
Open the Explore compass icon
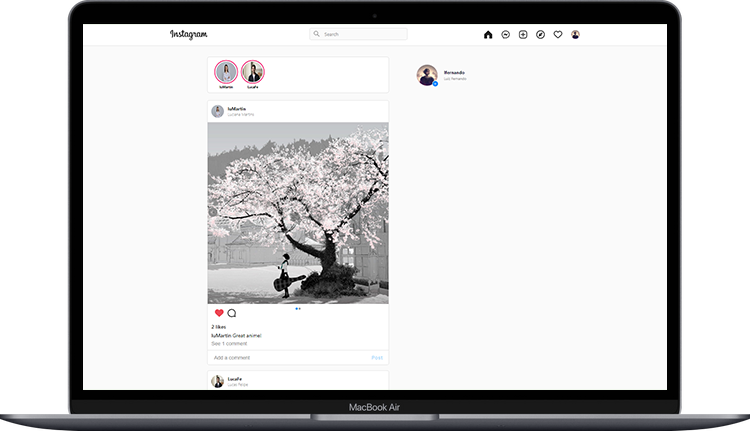pyautogui.click(x=540, y=34)
